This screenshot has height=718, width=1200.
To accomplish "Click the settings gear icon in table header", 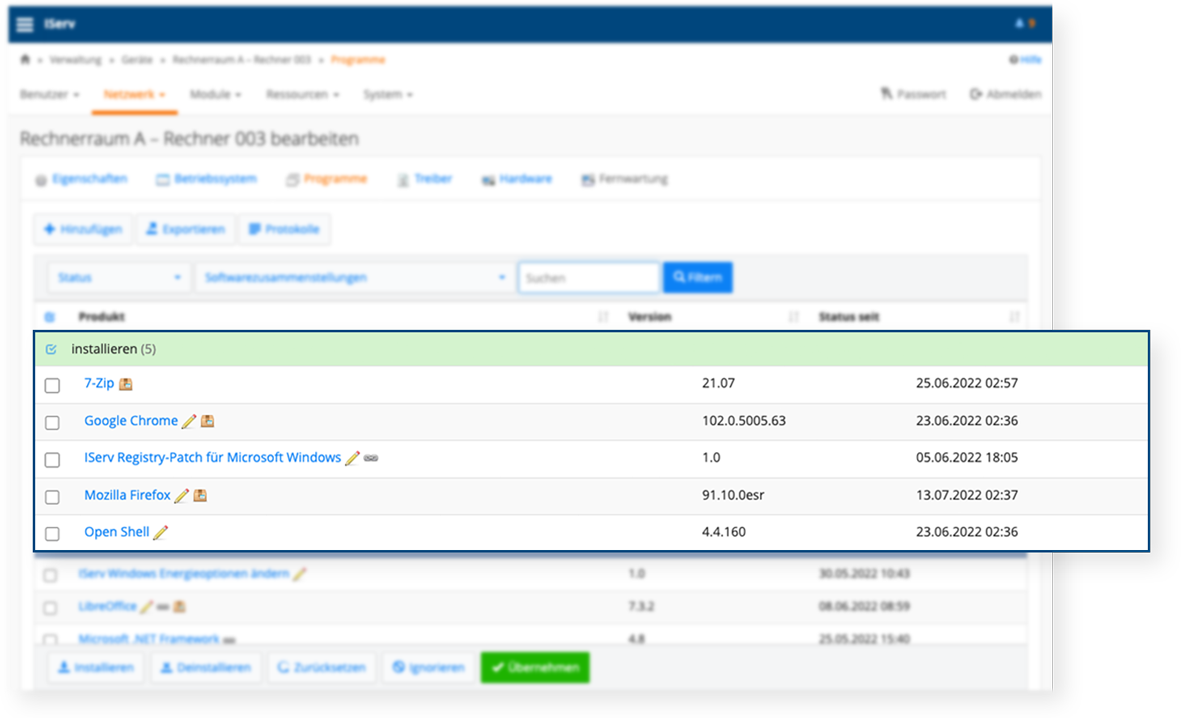I will pos(50,317).
